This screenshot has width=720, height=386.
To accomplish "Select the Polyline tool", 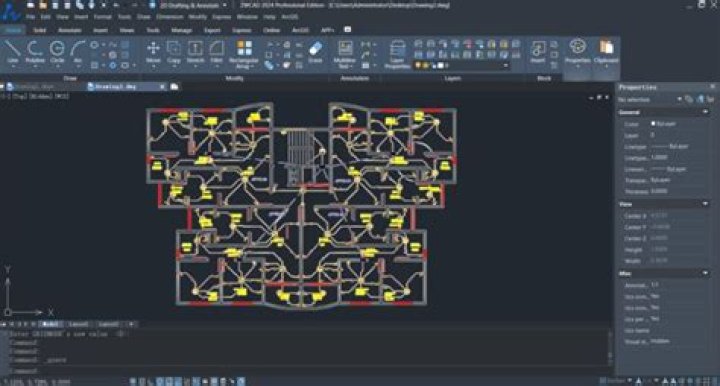I will pyautogui.click(x=34, y=52).
